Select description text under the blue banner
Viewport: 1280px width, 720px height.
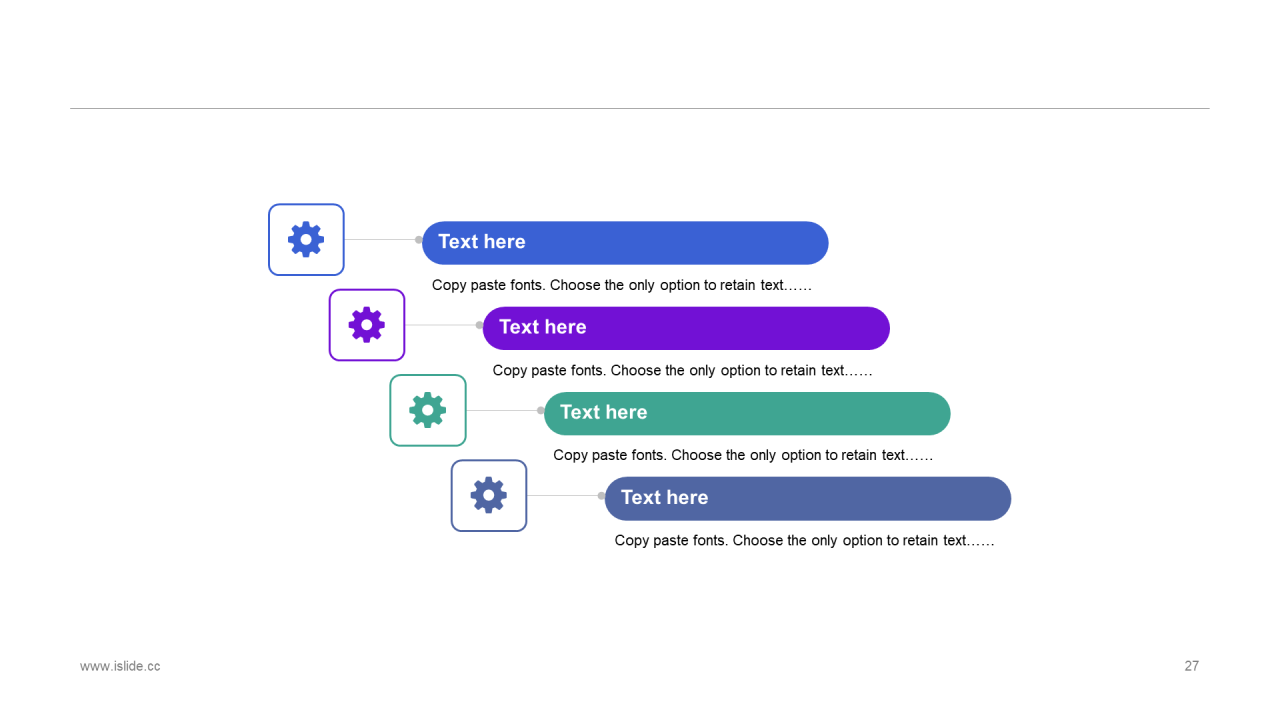tap(622, 285)
